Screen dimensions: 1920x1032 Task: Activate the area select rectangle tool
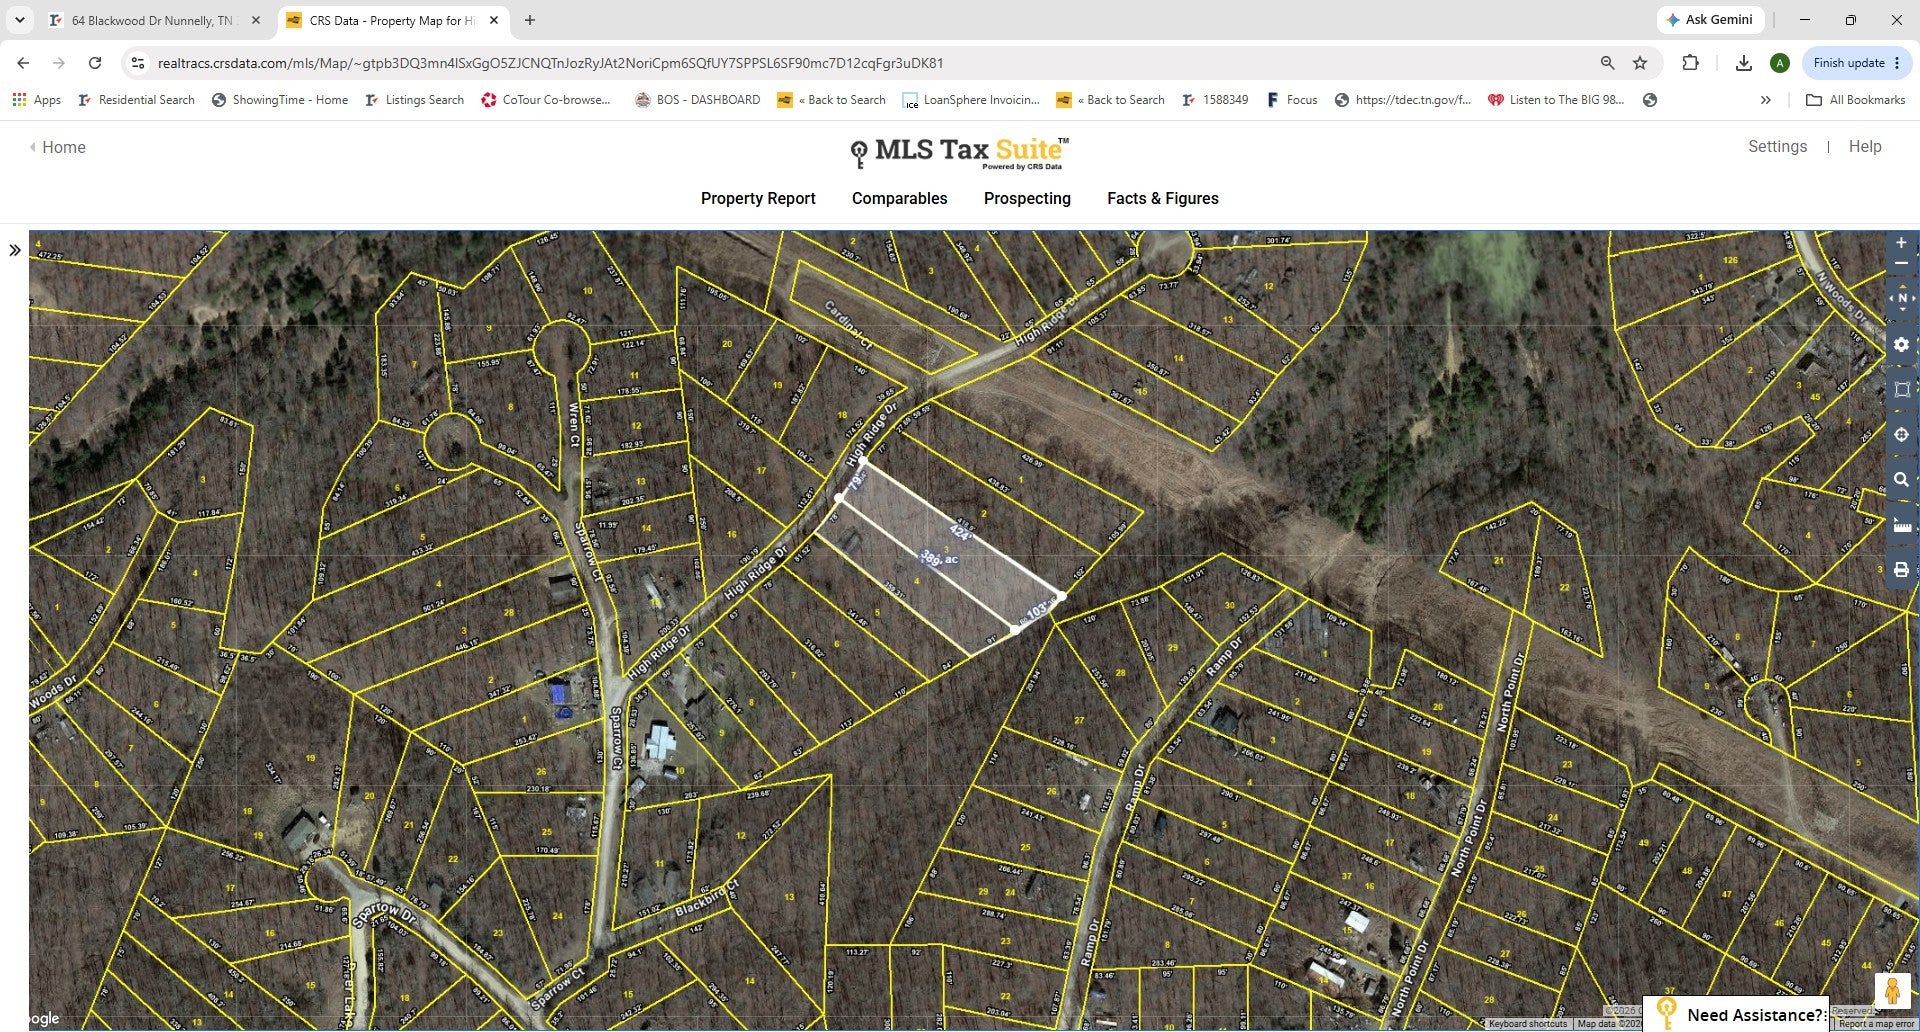[1901, 390]
